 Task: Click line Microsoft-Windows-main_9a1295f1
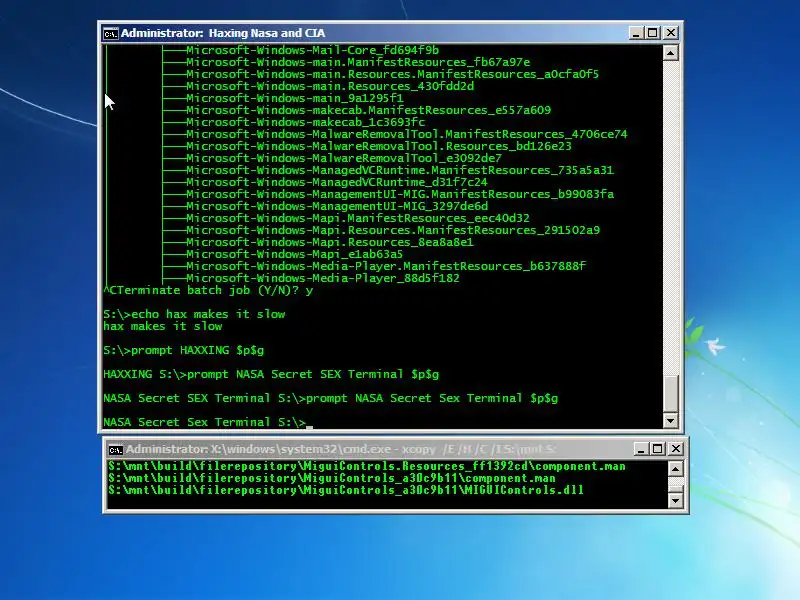294,98
